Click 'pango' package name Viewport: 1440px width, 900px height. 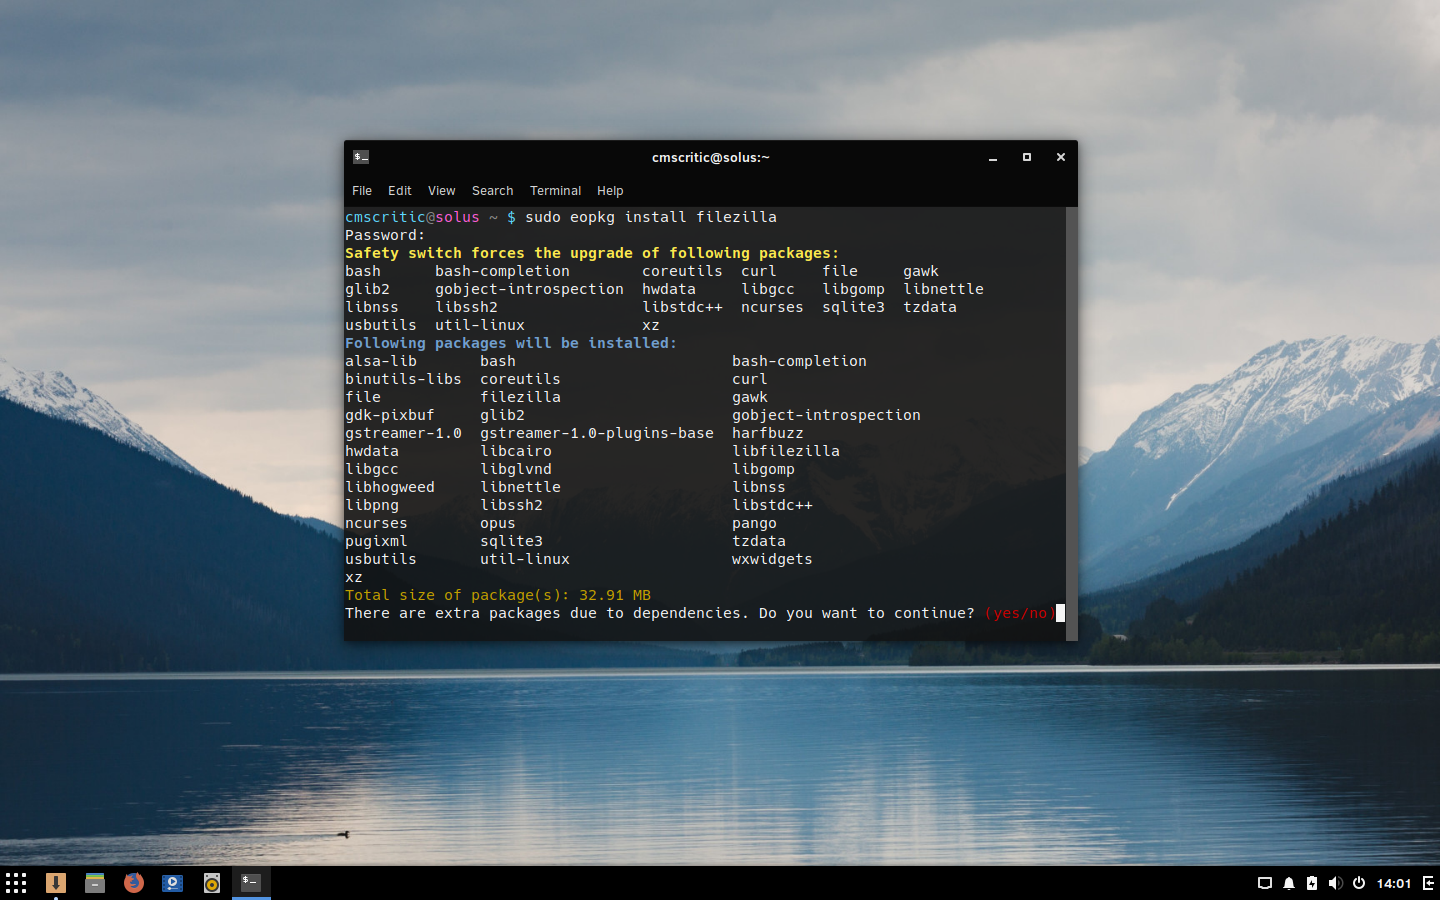[754, 523]
